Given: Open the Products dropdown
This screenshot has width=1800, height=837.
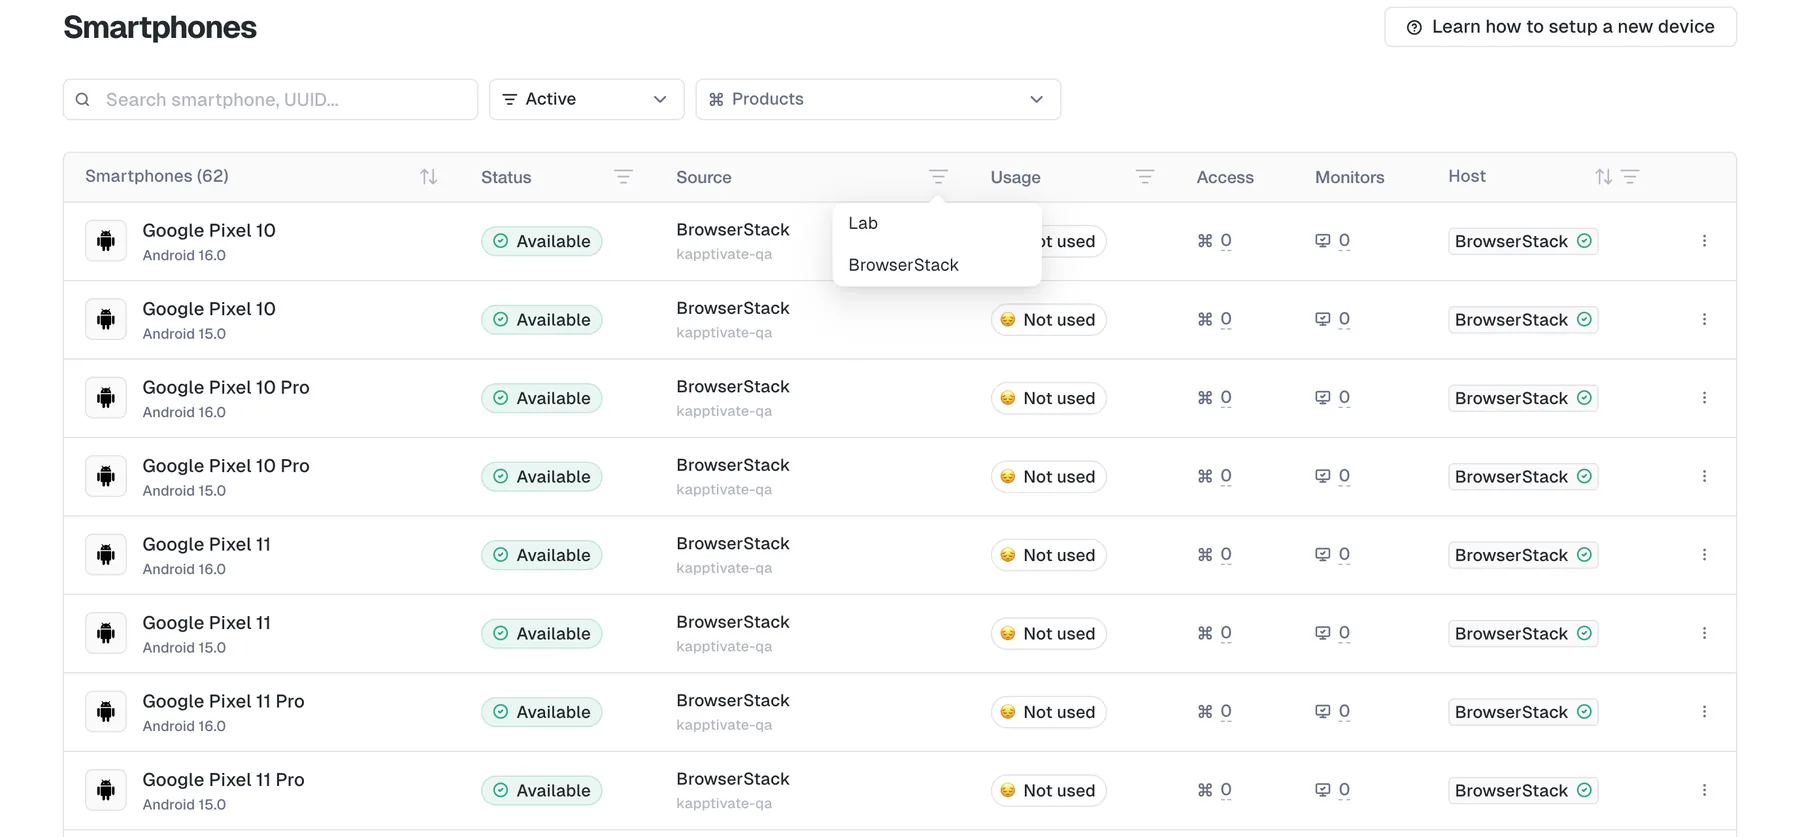Looking at the screenshot, I should [878, 99].
